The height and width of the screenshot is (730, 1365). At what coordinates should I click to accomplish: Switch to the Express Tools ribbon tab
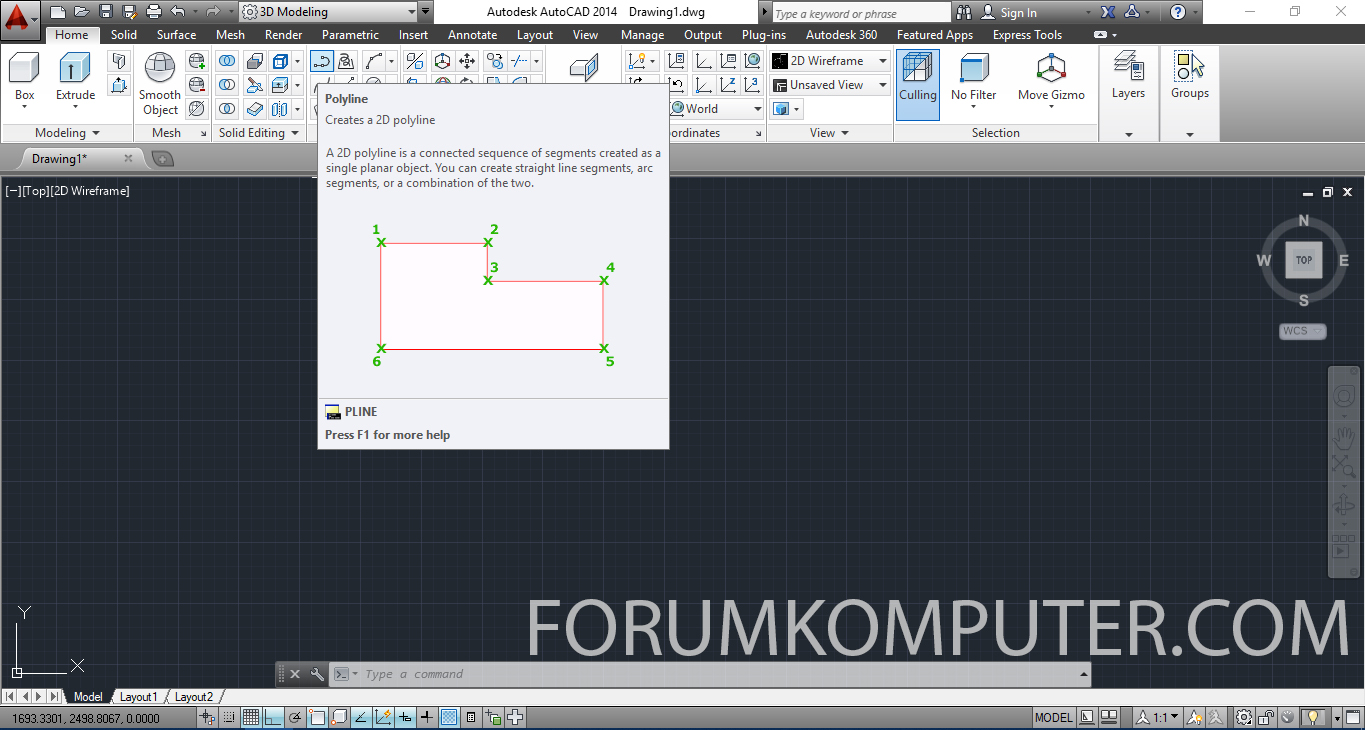click(1027, 35)
